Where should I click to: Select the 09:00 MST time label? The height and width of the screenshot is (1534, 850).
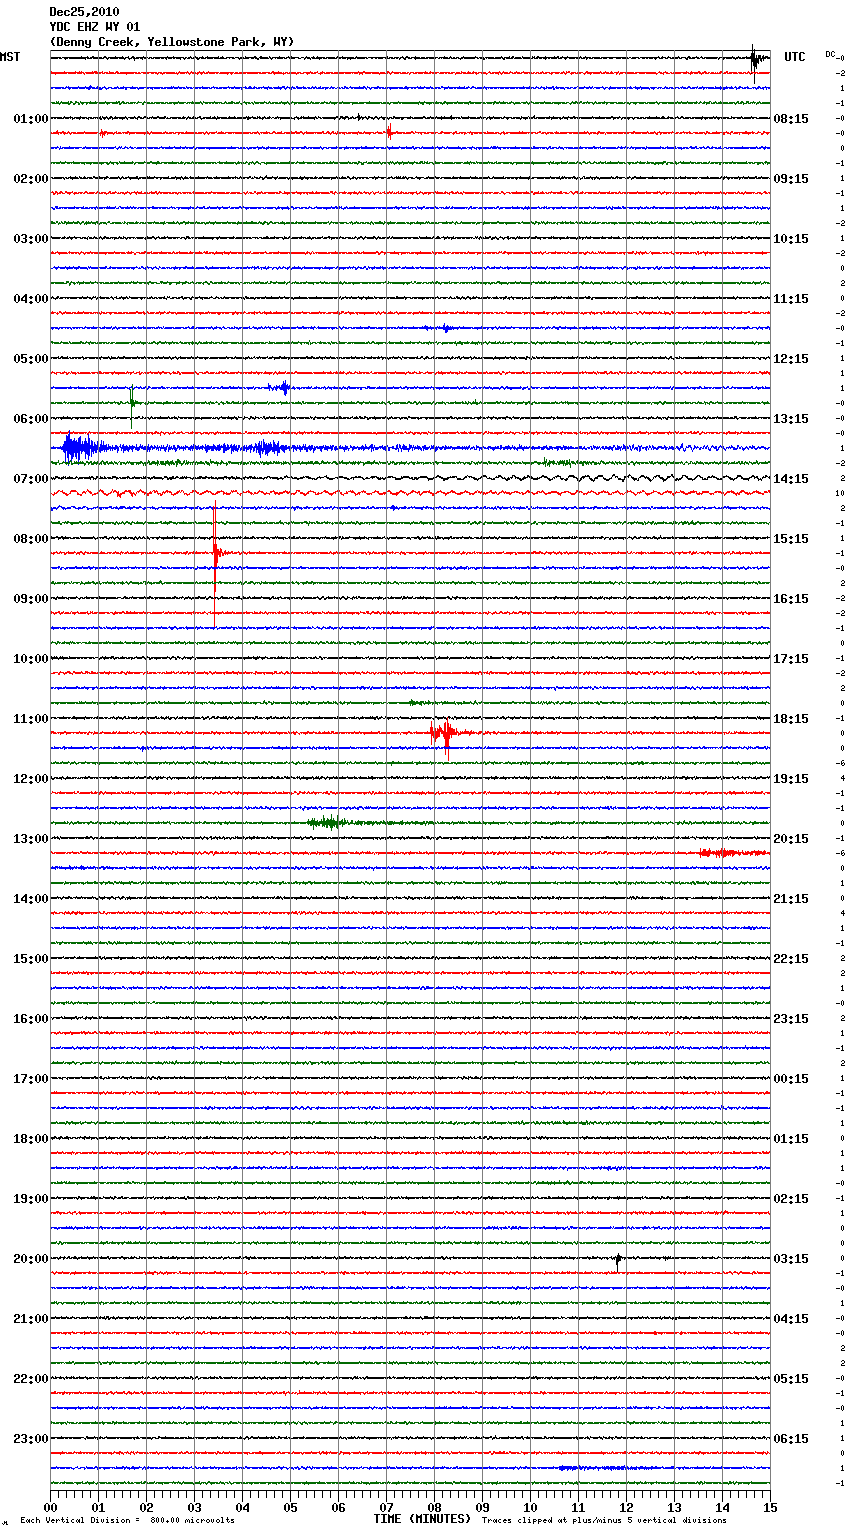(x=31, y=599)
